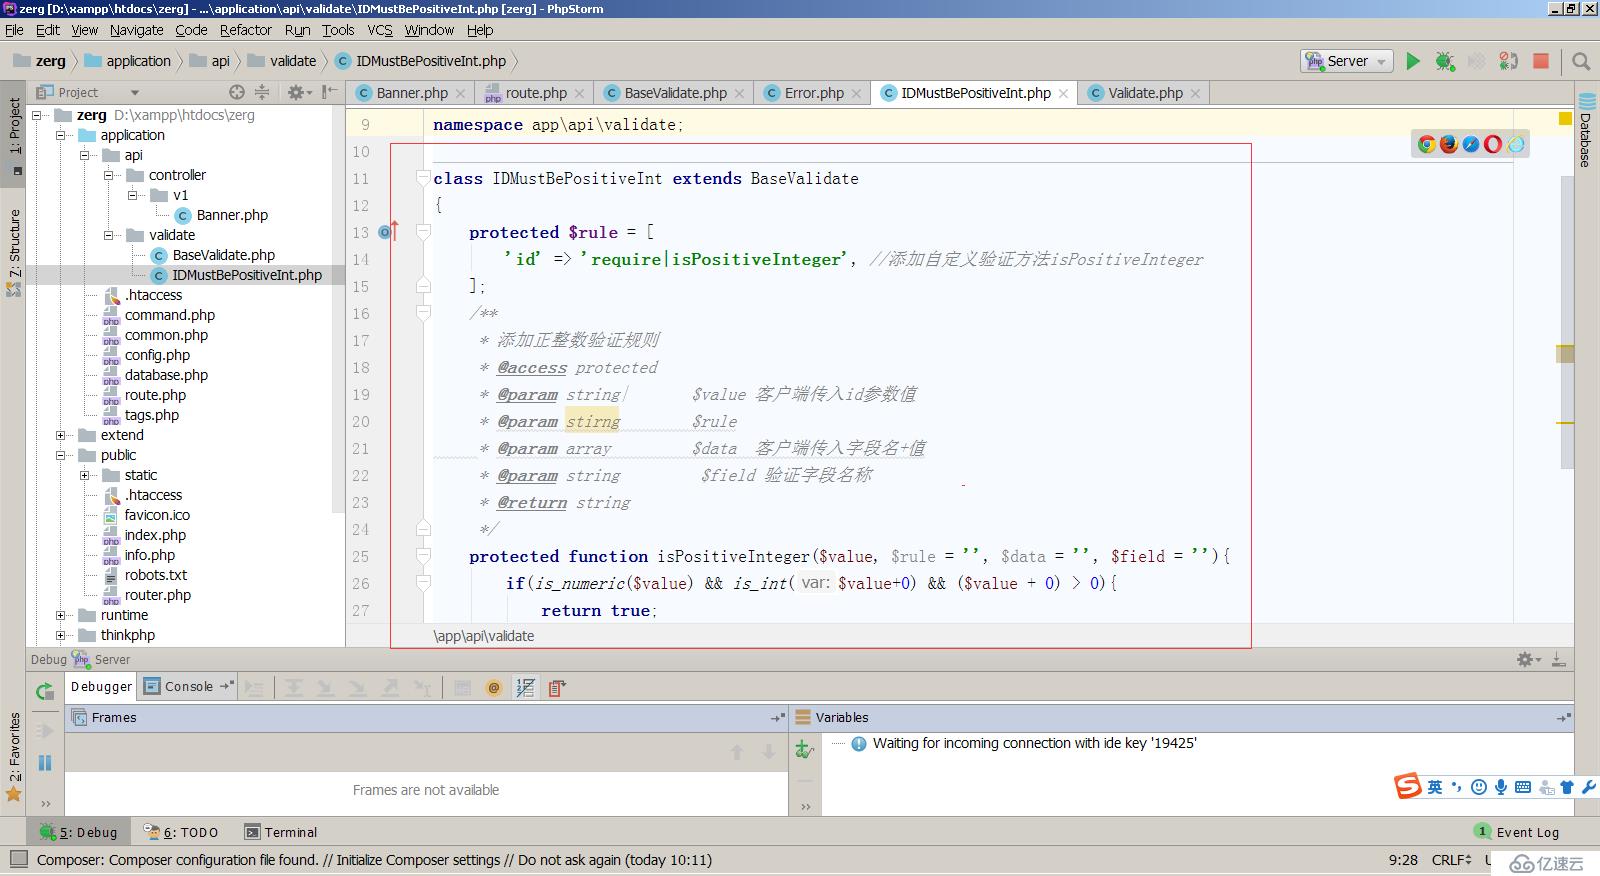Collapse all in the Project panel
This screenshot has height=876, width=1600.
pyautogui.click(x=262, y=92)
